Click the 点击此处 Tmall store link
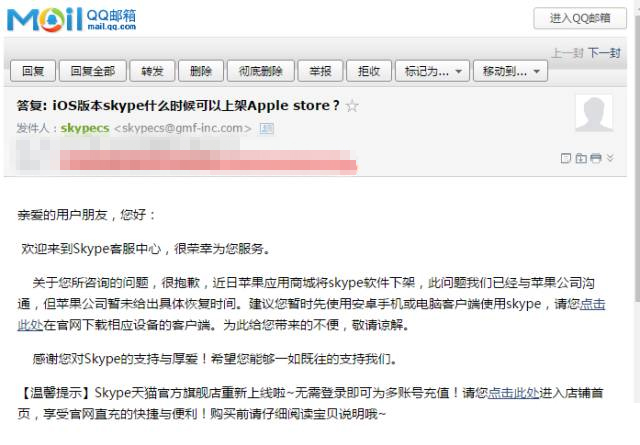The width and height of the screenshot is (640, 445). 513,393
